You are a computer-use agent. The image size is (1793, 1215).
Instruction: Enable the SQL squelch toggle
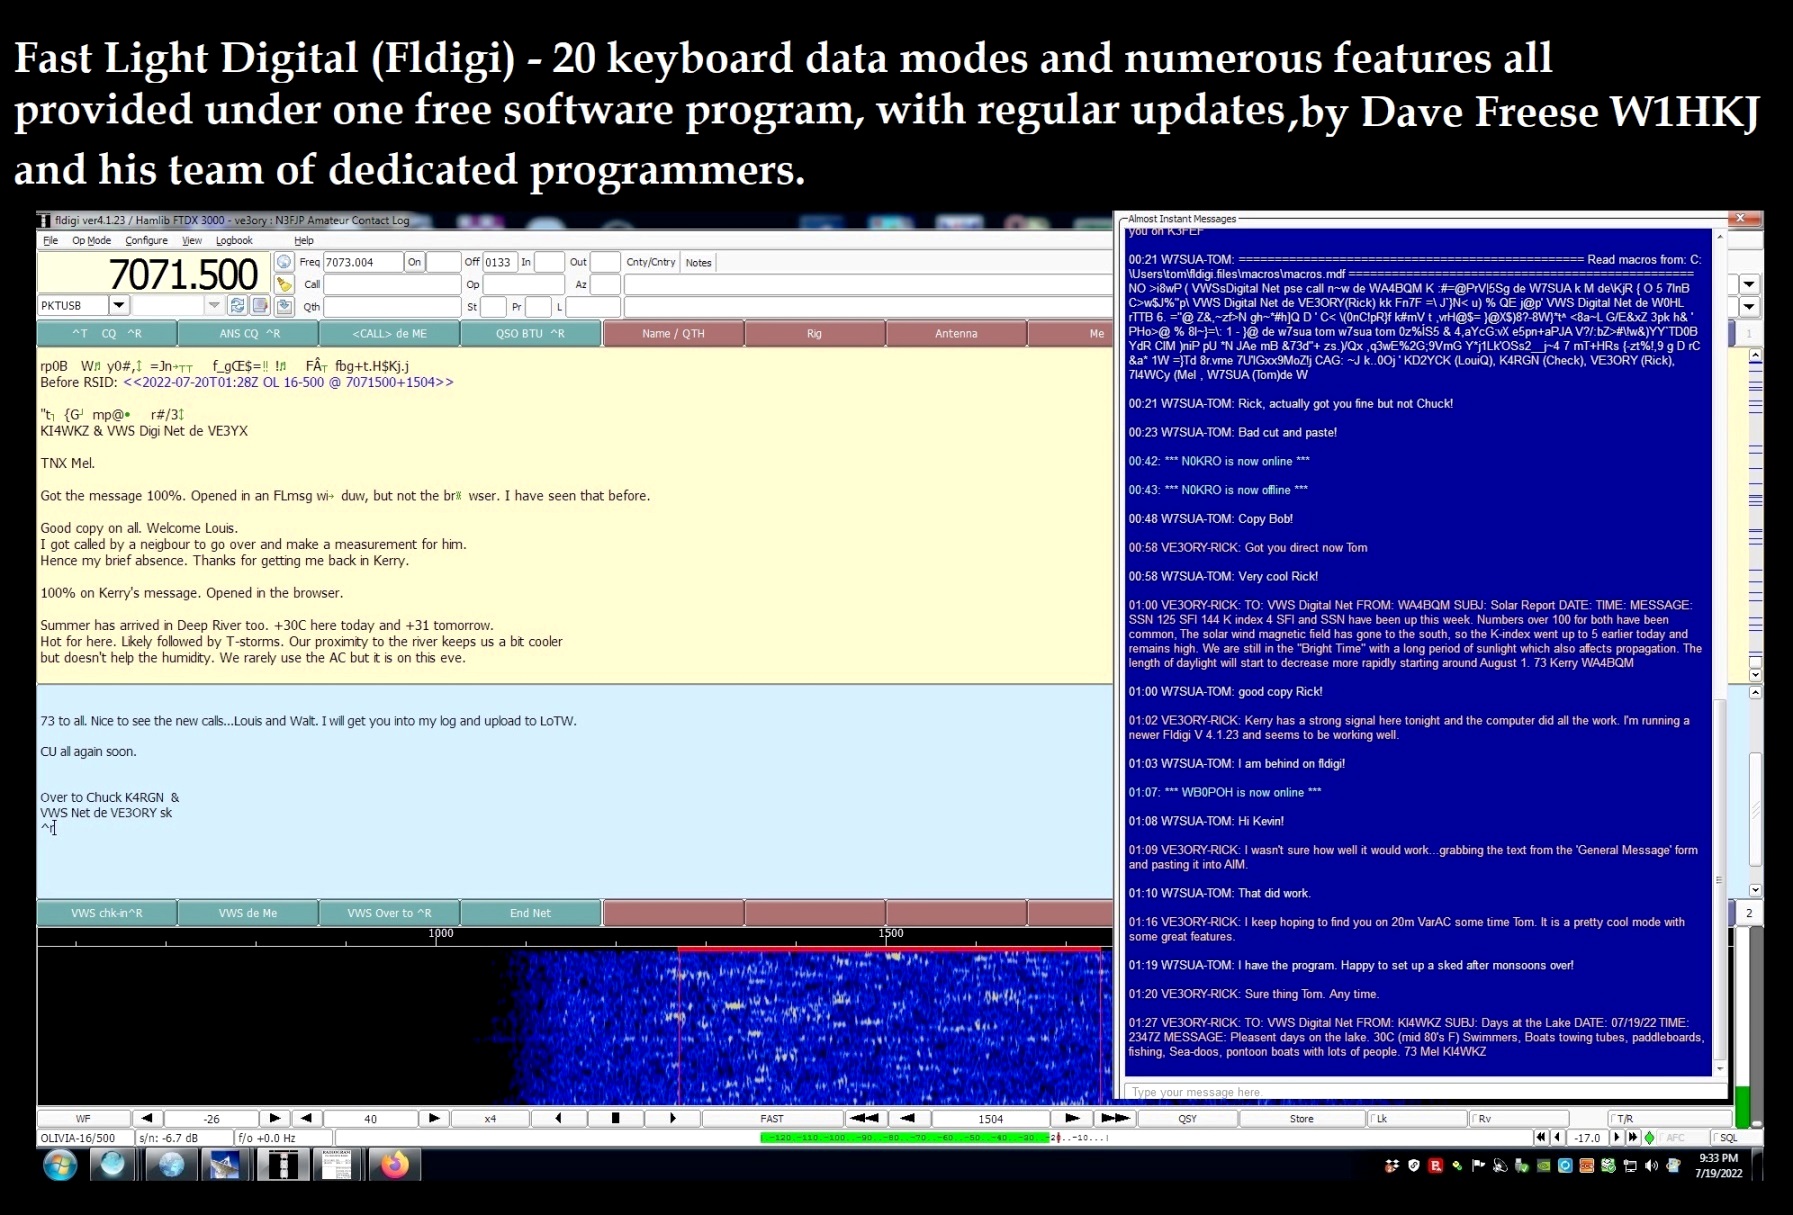[1727, 1138]
